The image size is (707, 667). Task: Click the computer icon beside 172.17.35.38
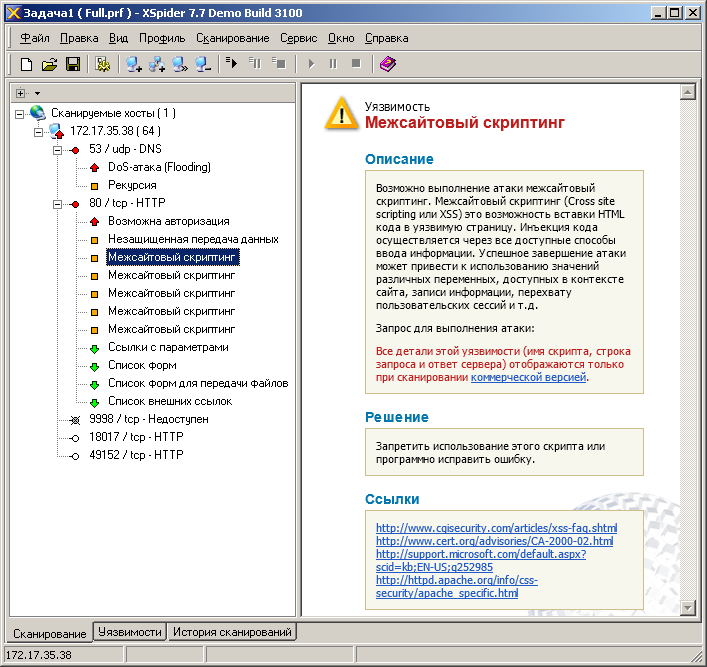[x=57, y=131]
